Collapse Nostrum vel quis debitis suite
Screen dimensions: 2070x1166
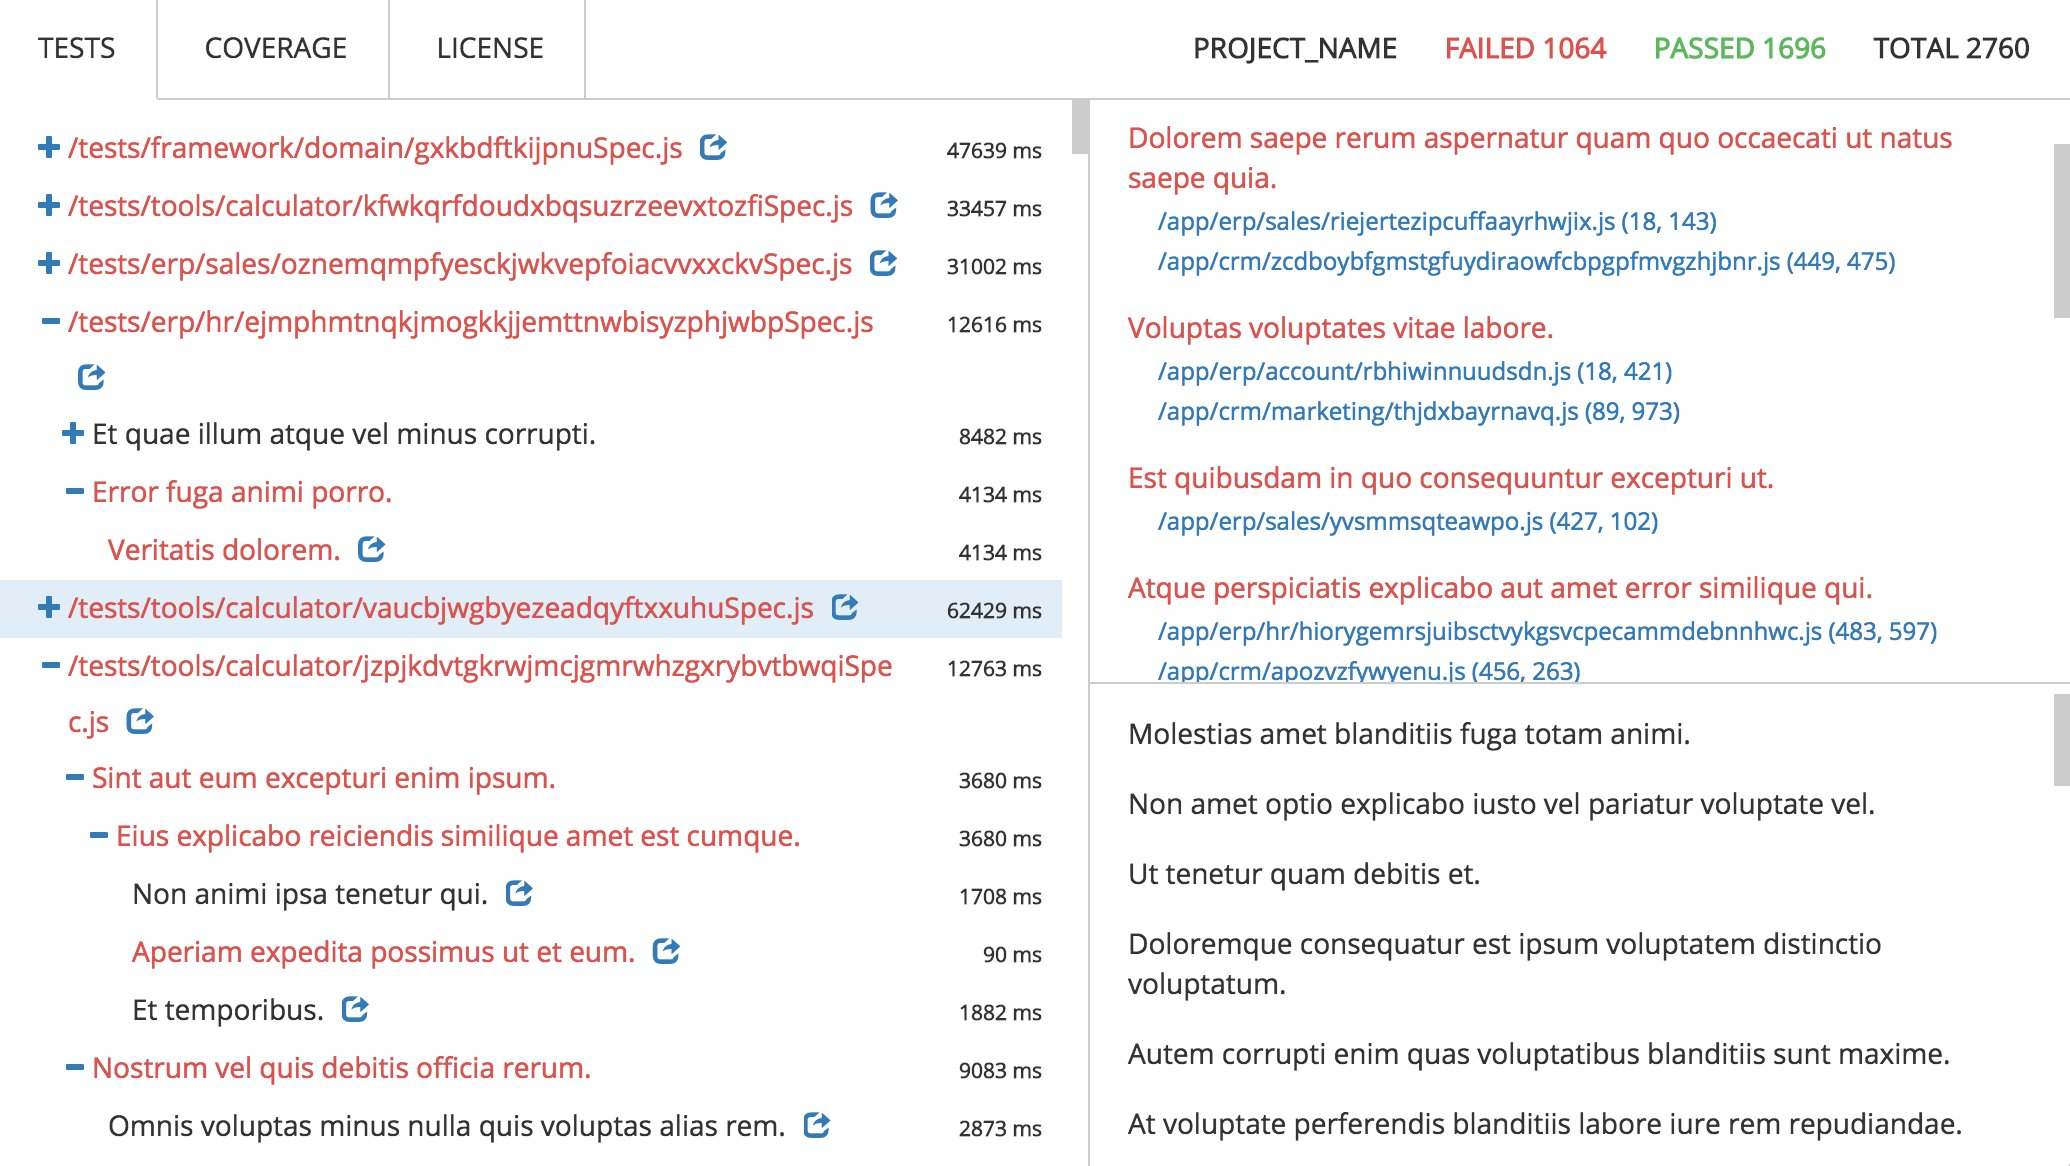point(74,1067)
